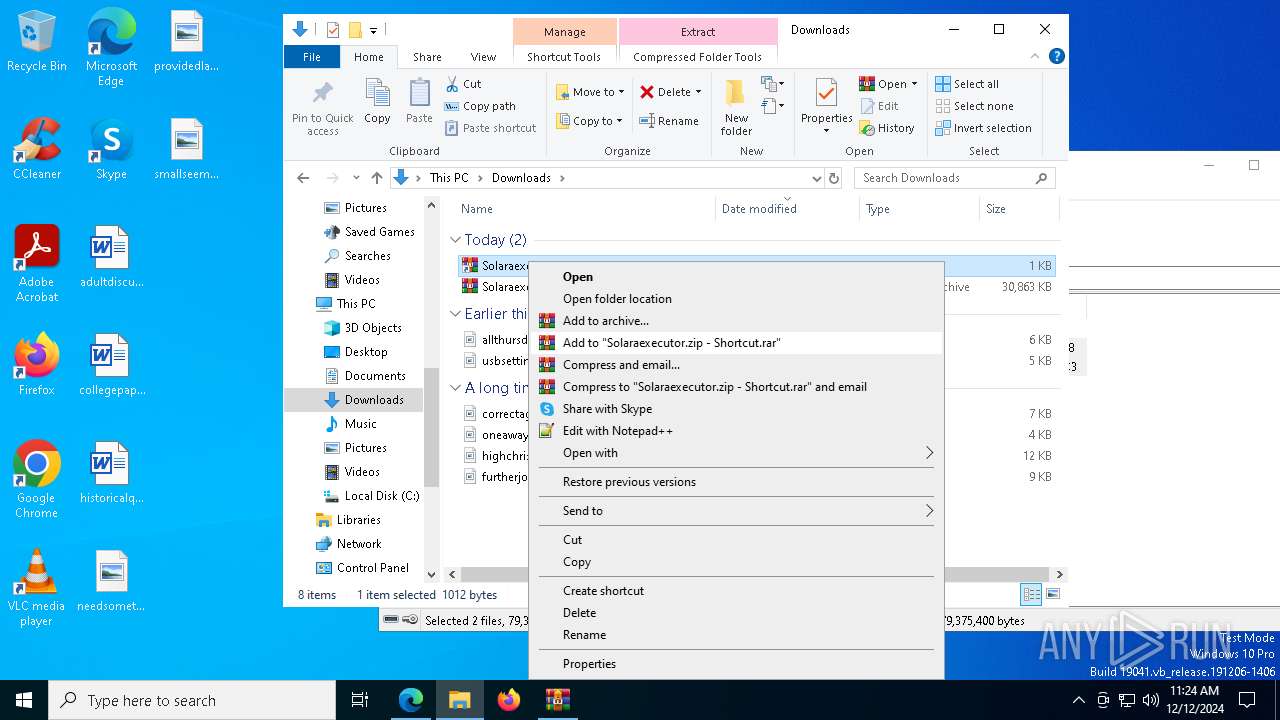Choose Restore previous versions
1280x720 pixels.
[736, 482]
